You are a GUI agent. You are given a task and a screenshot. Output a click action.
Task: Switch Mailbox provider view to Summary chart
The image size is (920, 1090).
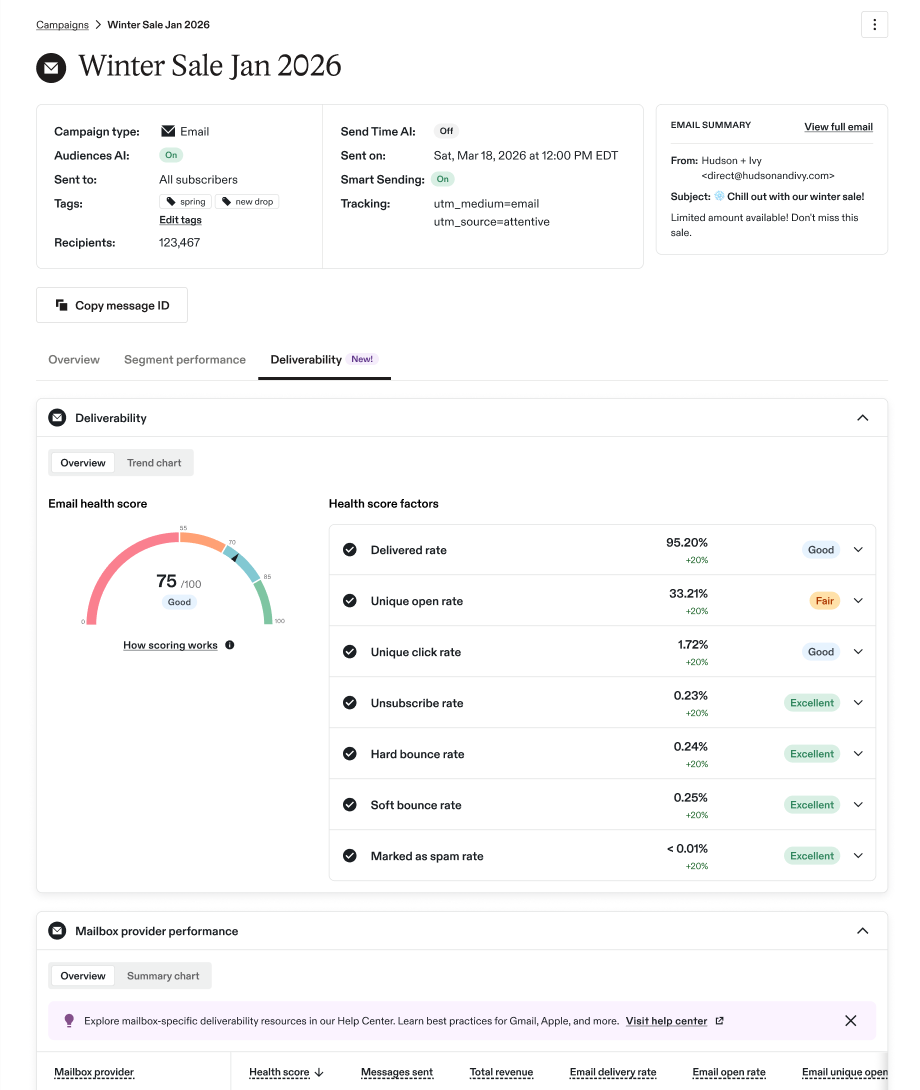[163, 976]
